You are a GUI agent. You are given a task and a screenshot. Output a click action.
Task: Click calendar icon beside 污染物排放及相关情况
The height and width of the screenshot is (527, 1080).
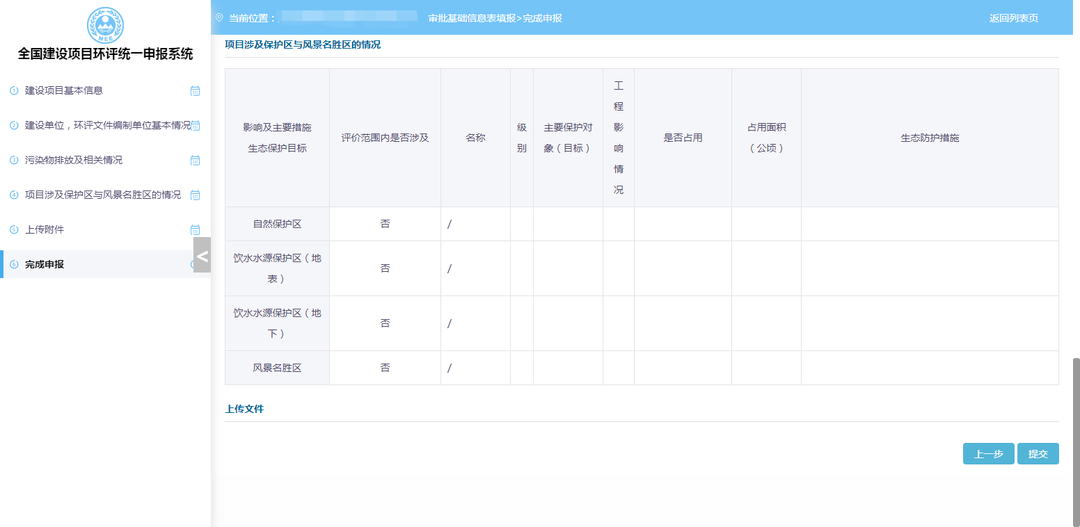[195, 161]
